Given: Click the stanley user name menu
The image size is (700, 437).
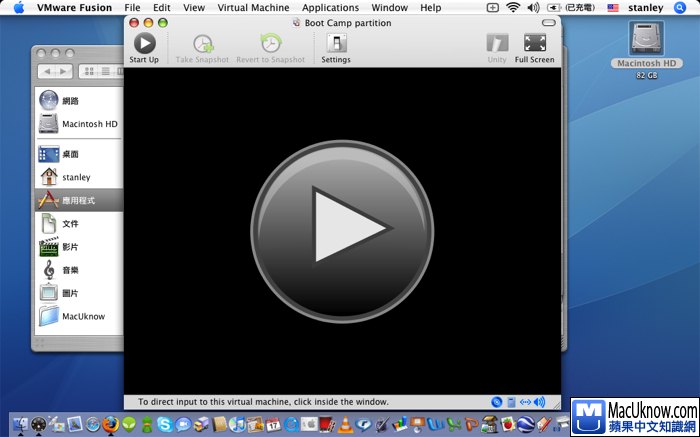Looking at the screenshot, I should click(x=645, y=8).
